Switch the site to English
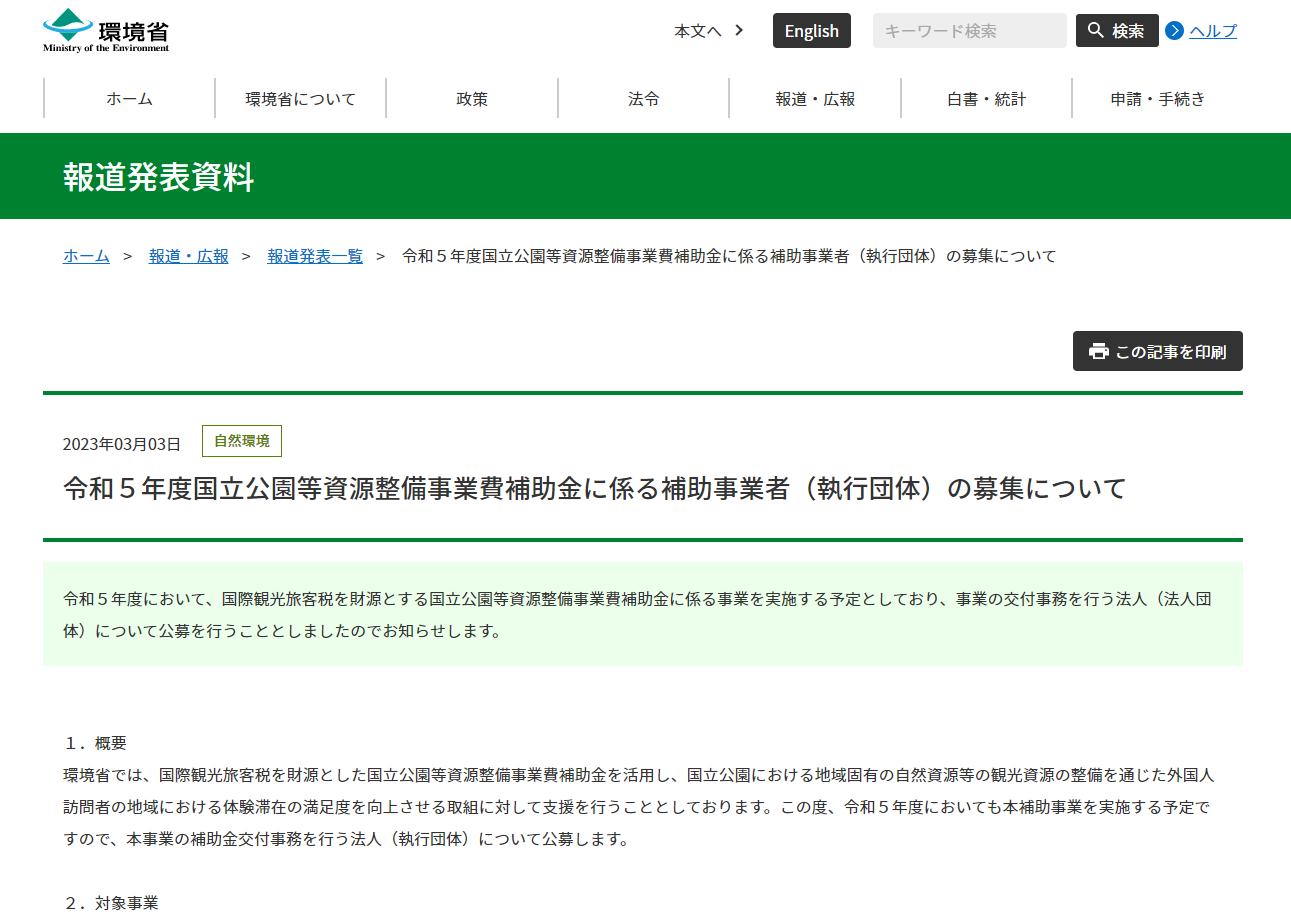This screenshot has width=1291, height=919. [x=811, y=31]
